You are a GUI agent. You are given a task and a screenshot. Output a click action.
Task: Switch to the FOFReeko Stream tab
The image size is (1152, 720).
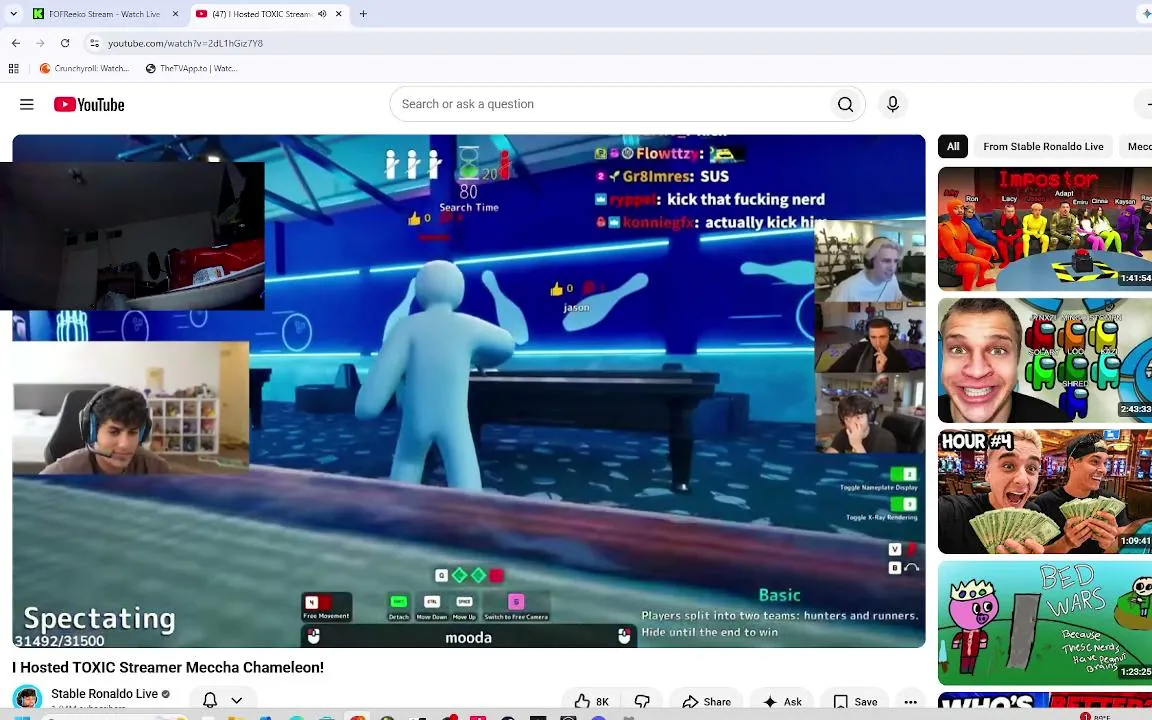[x=104, y=14]
